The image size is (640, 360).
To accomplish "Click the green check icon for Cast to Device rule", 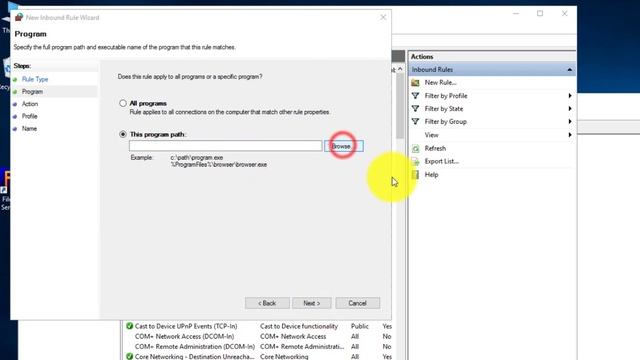I will click(x=129, y=326).
